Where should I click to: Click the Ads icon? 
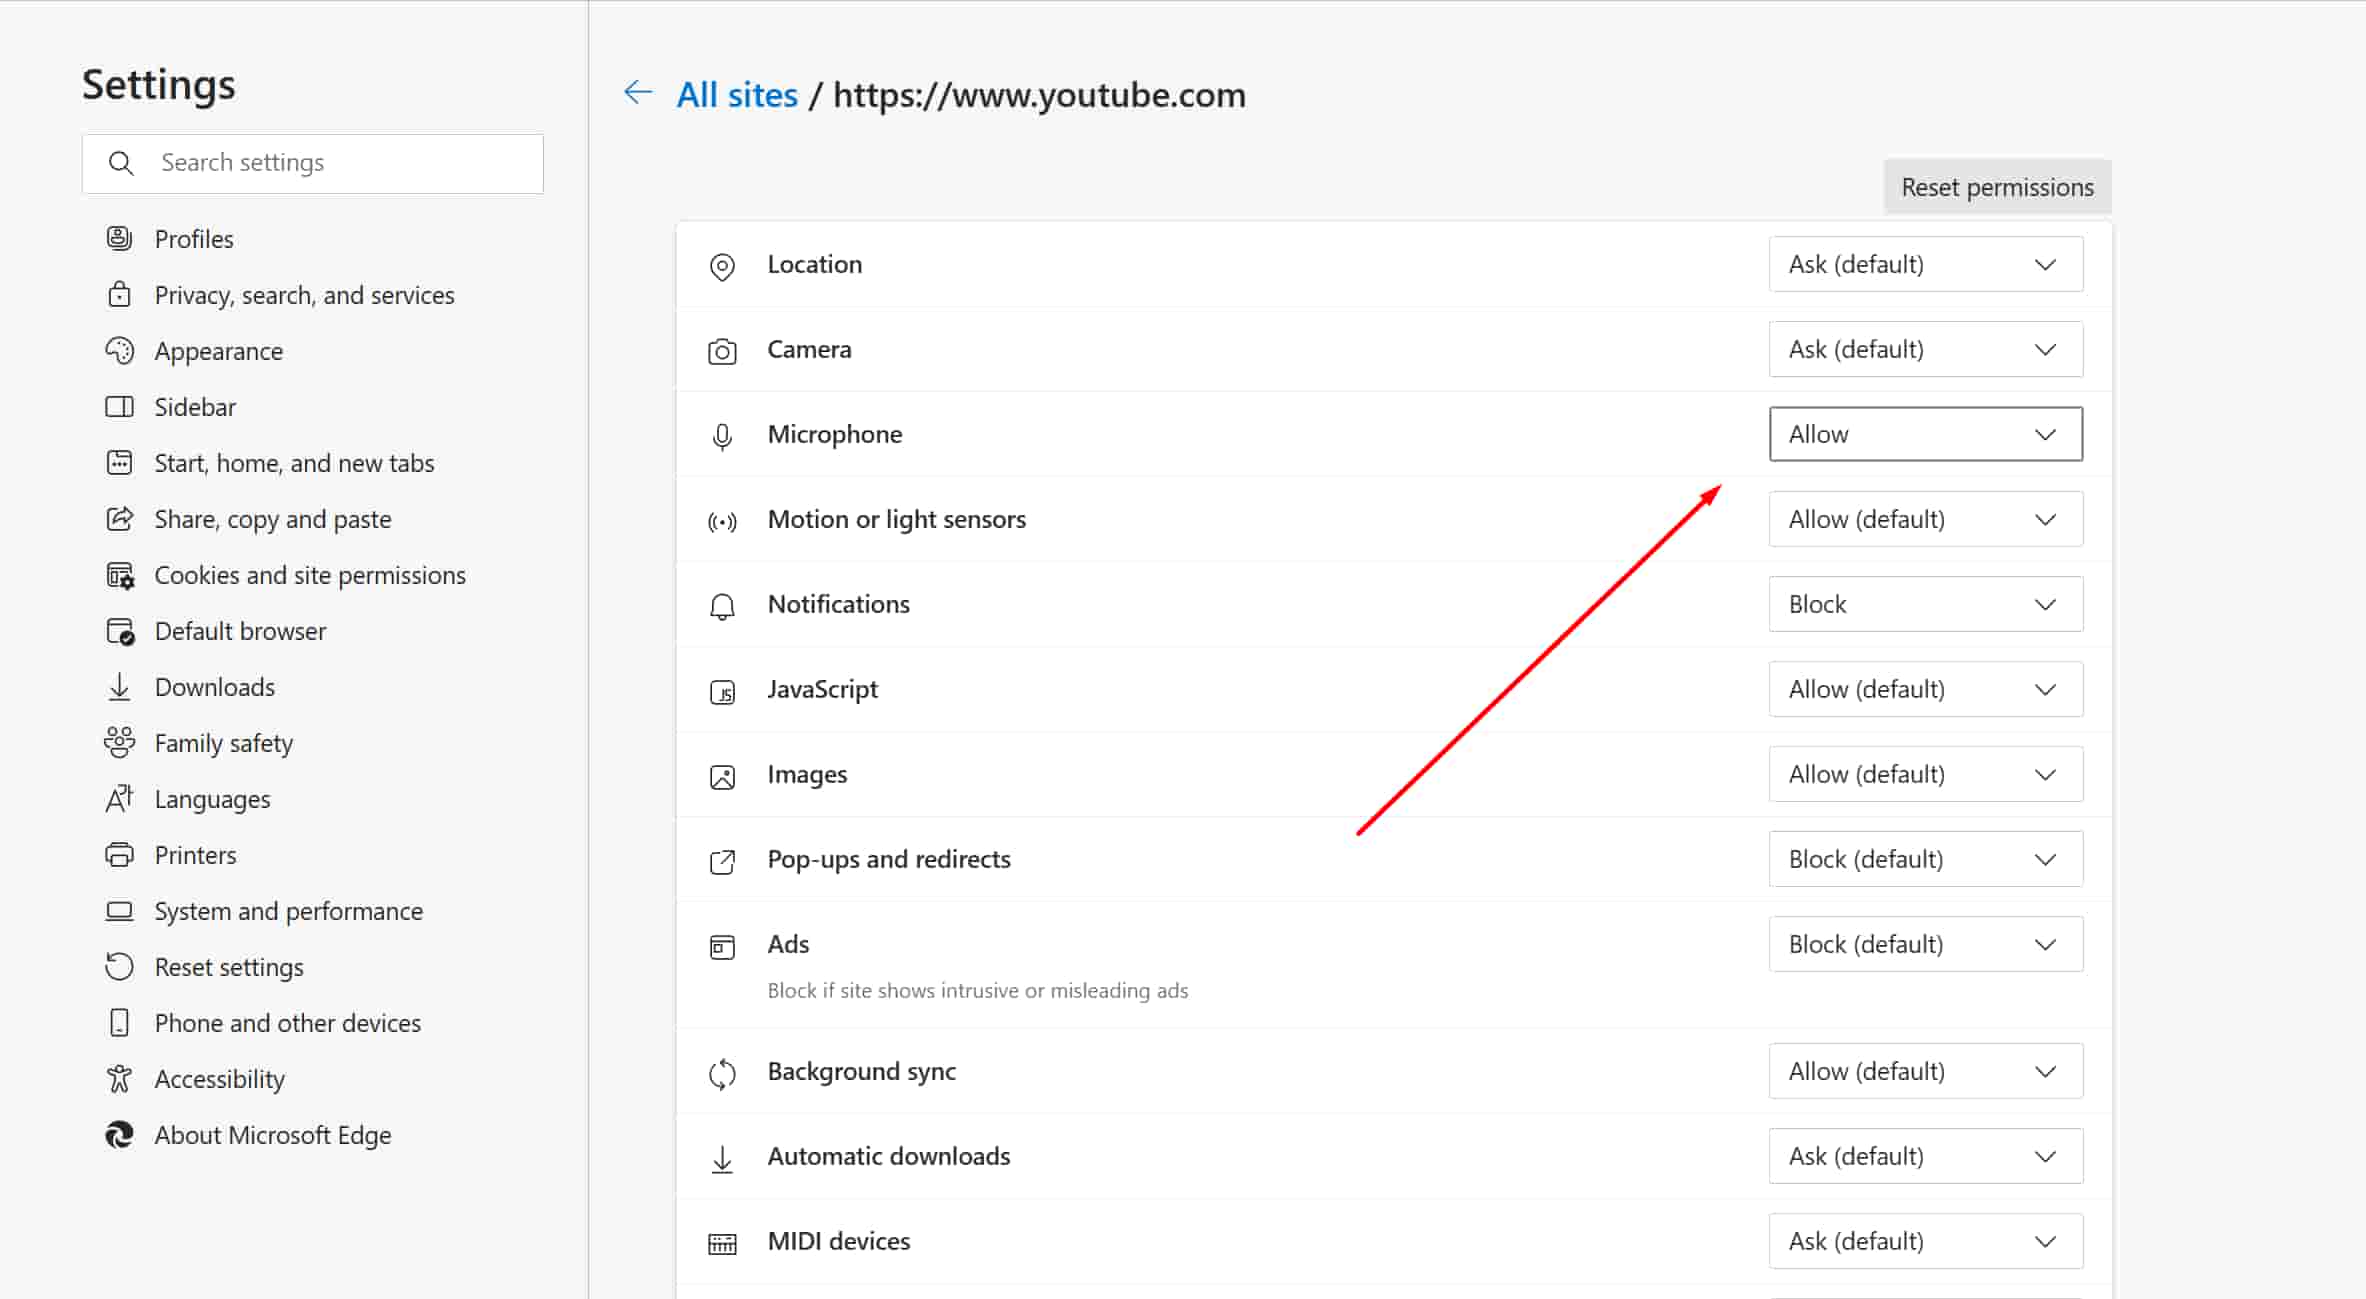(722, 946)
